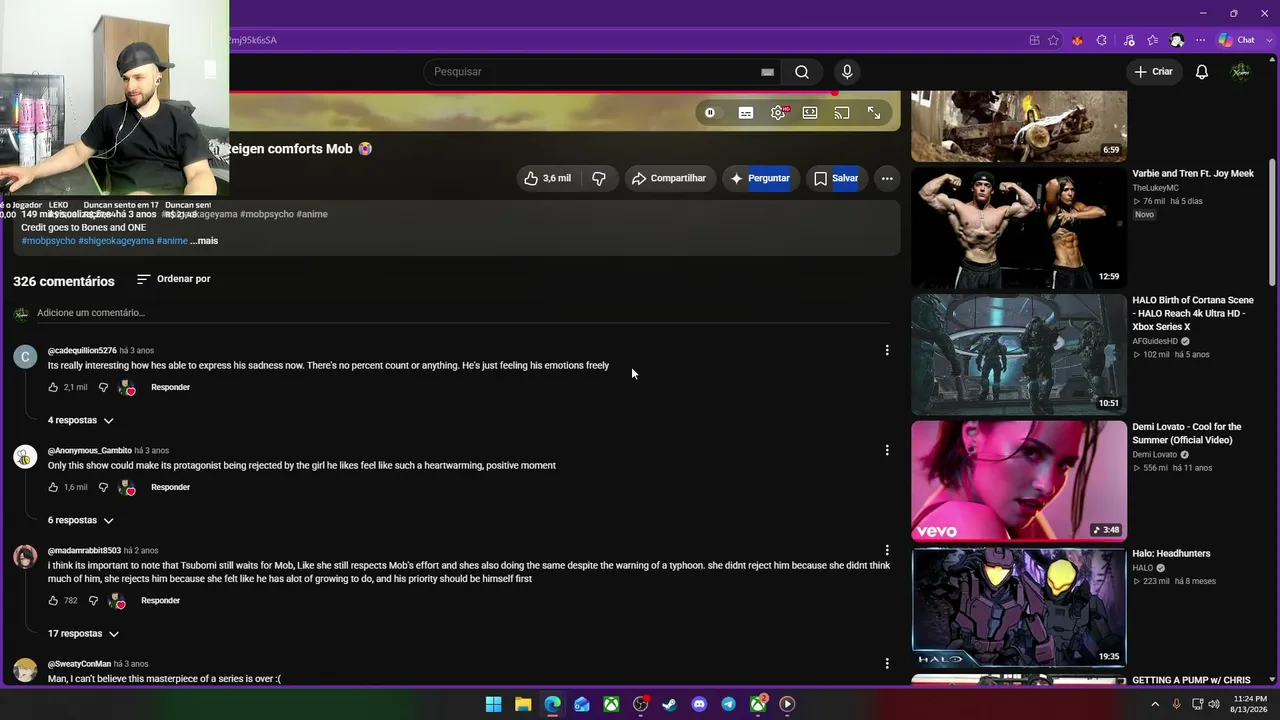Click the Compartilhar share button
This screenshot has width=1280, height=720.
pyautogui.click(x=670, y=178)
